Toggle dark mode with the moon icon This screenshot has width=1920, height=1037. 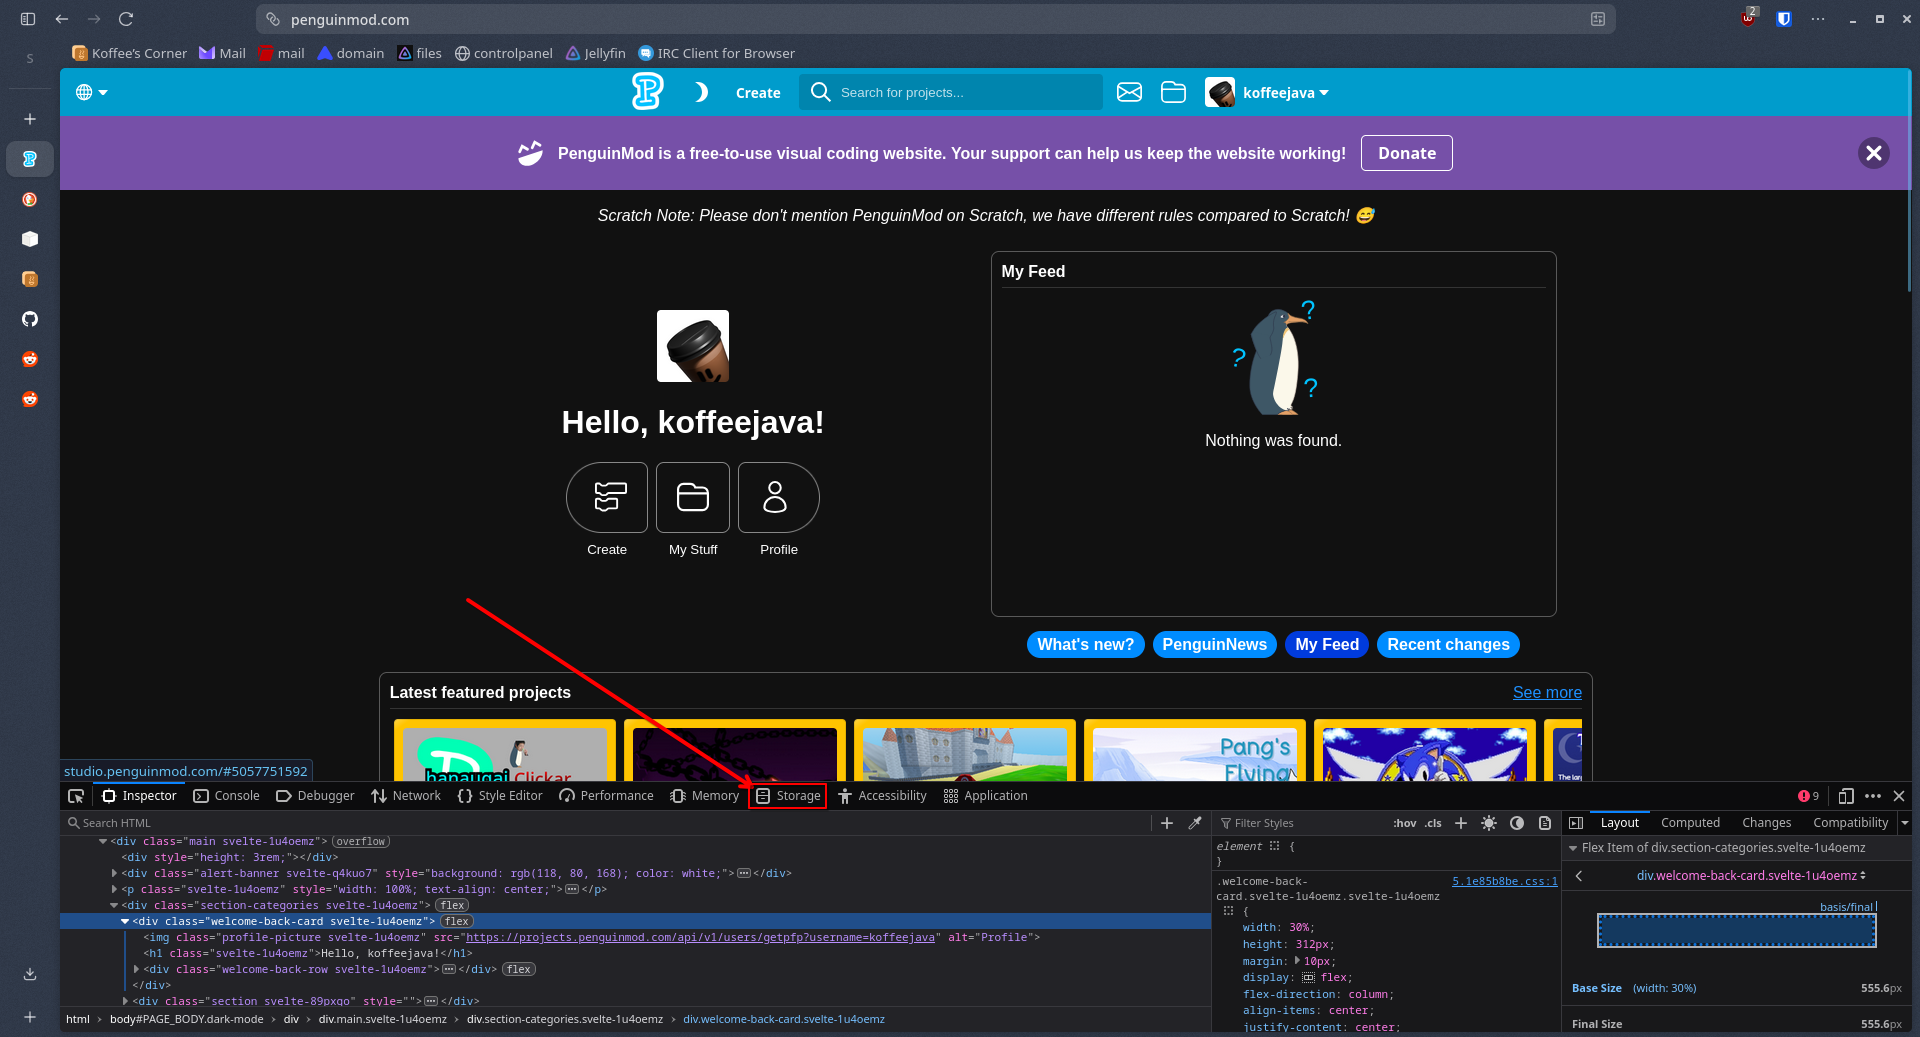(701, 92)
